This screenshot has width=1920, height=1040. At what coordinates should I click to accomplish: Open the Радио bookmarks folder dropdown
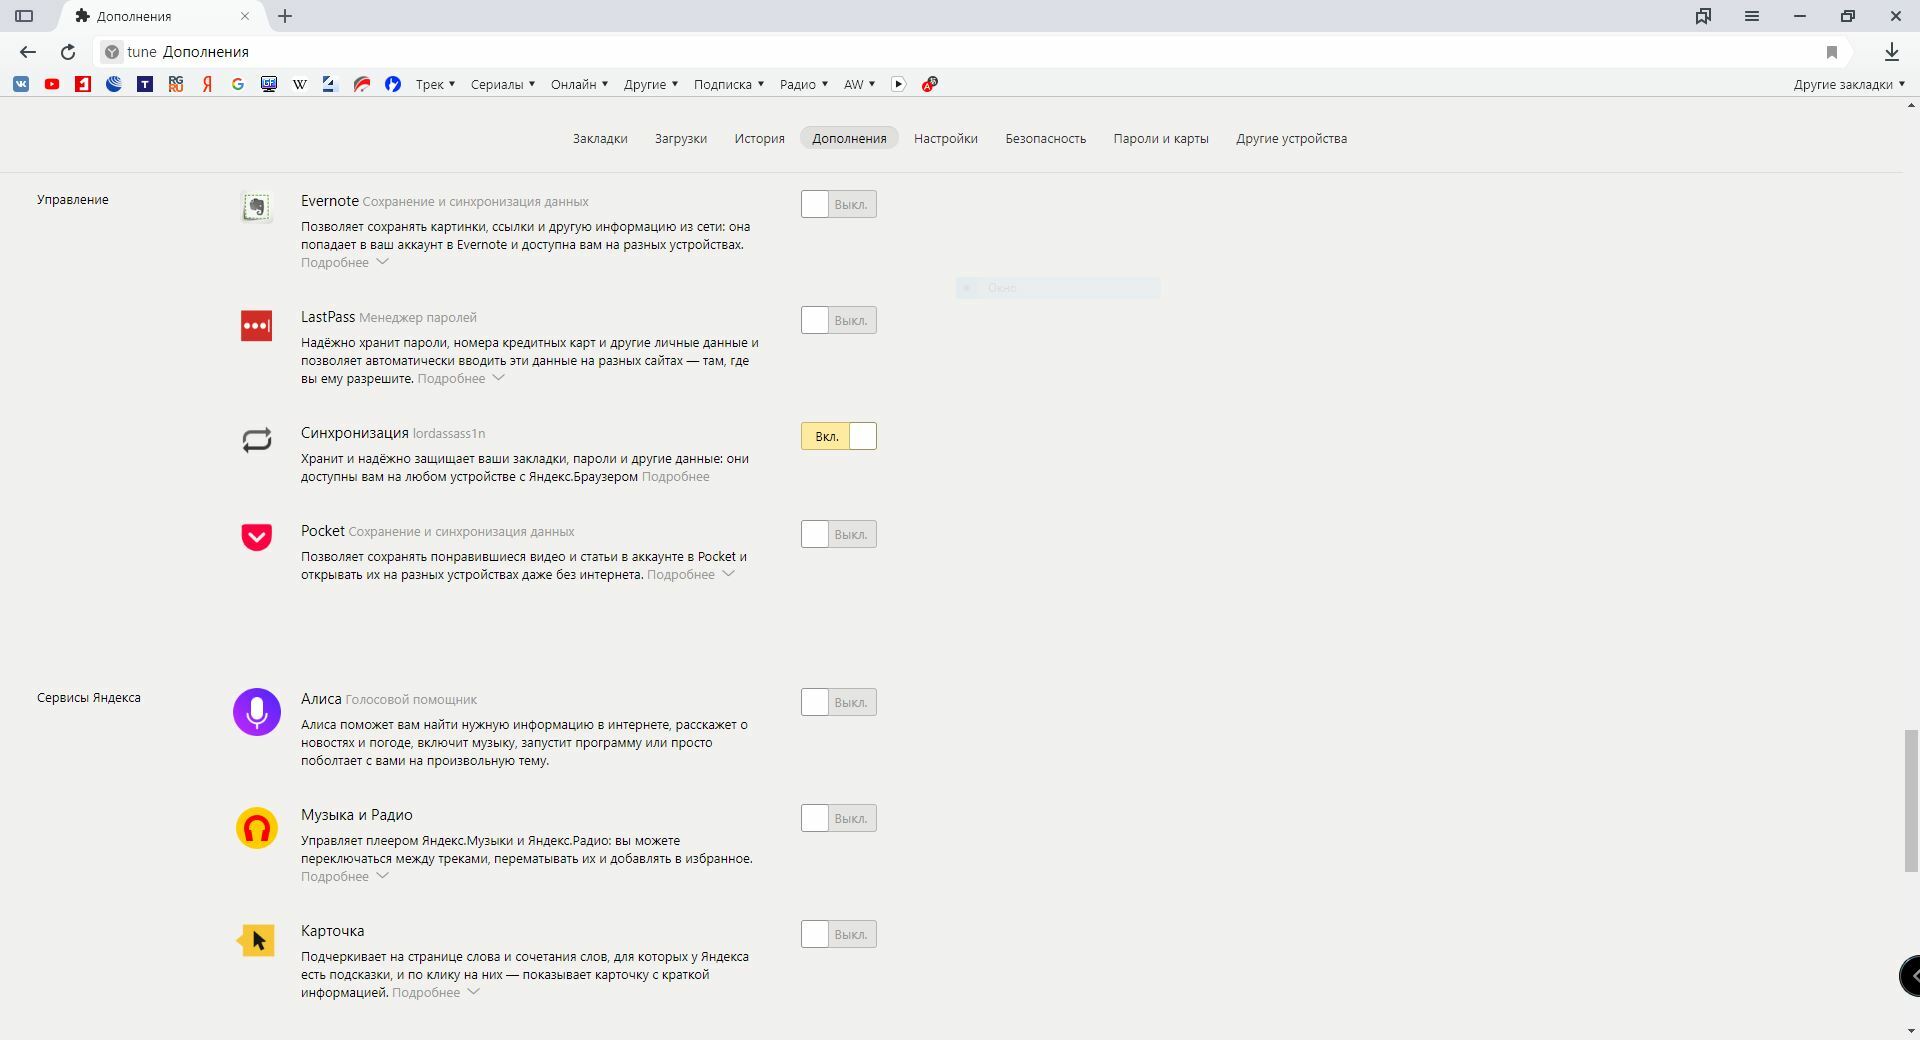coord(804,84)
